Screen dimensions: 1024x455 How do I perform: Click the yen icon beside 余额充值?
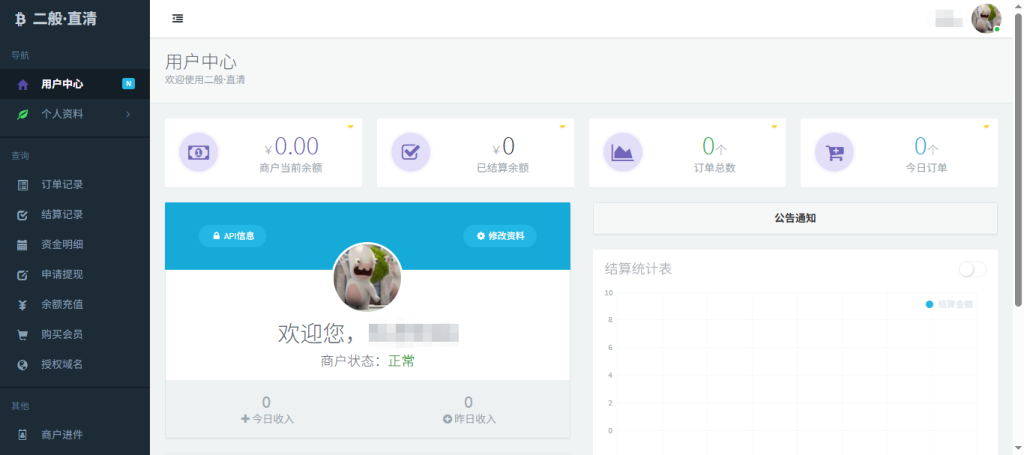click(23, 305)
